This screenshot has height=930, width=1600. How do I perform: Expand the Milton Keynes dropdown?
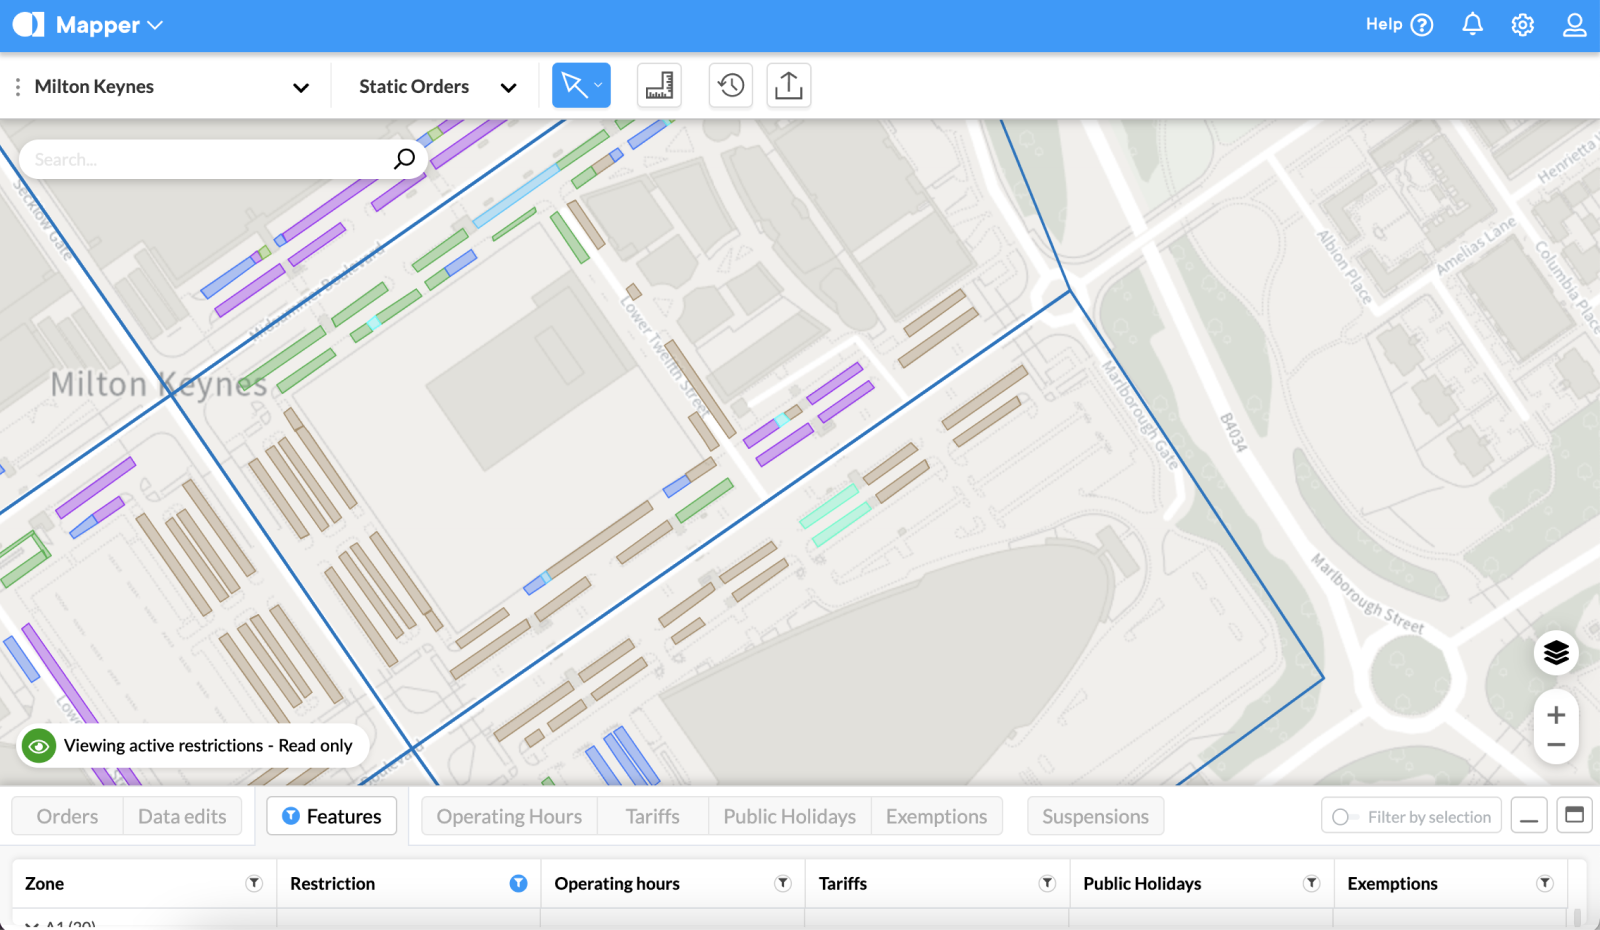pyautogui.click(x=300, y=87)
